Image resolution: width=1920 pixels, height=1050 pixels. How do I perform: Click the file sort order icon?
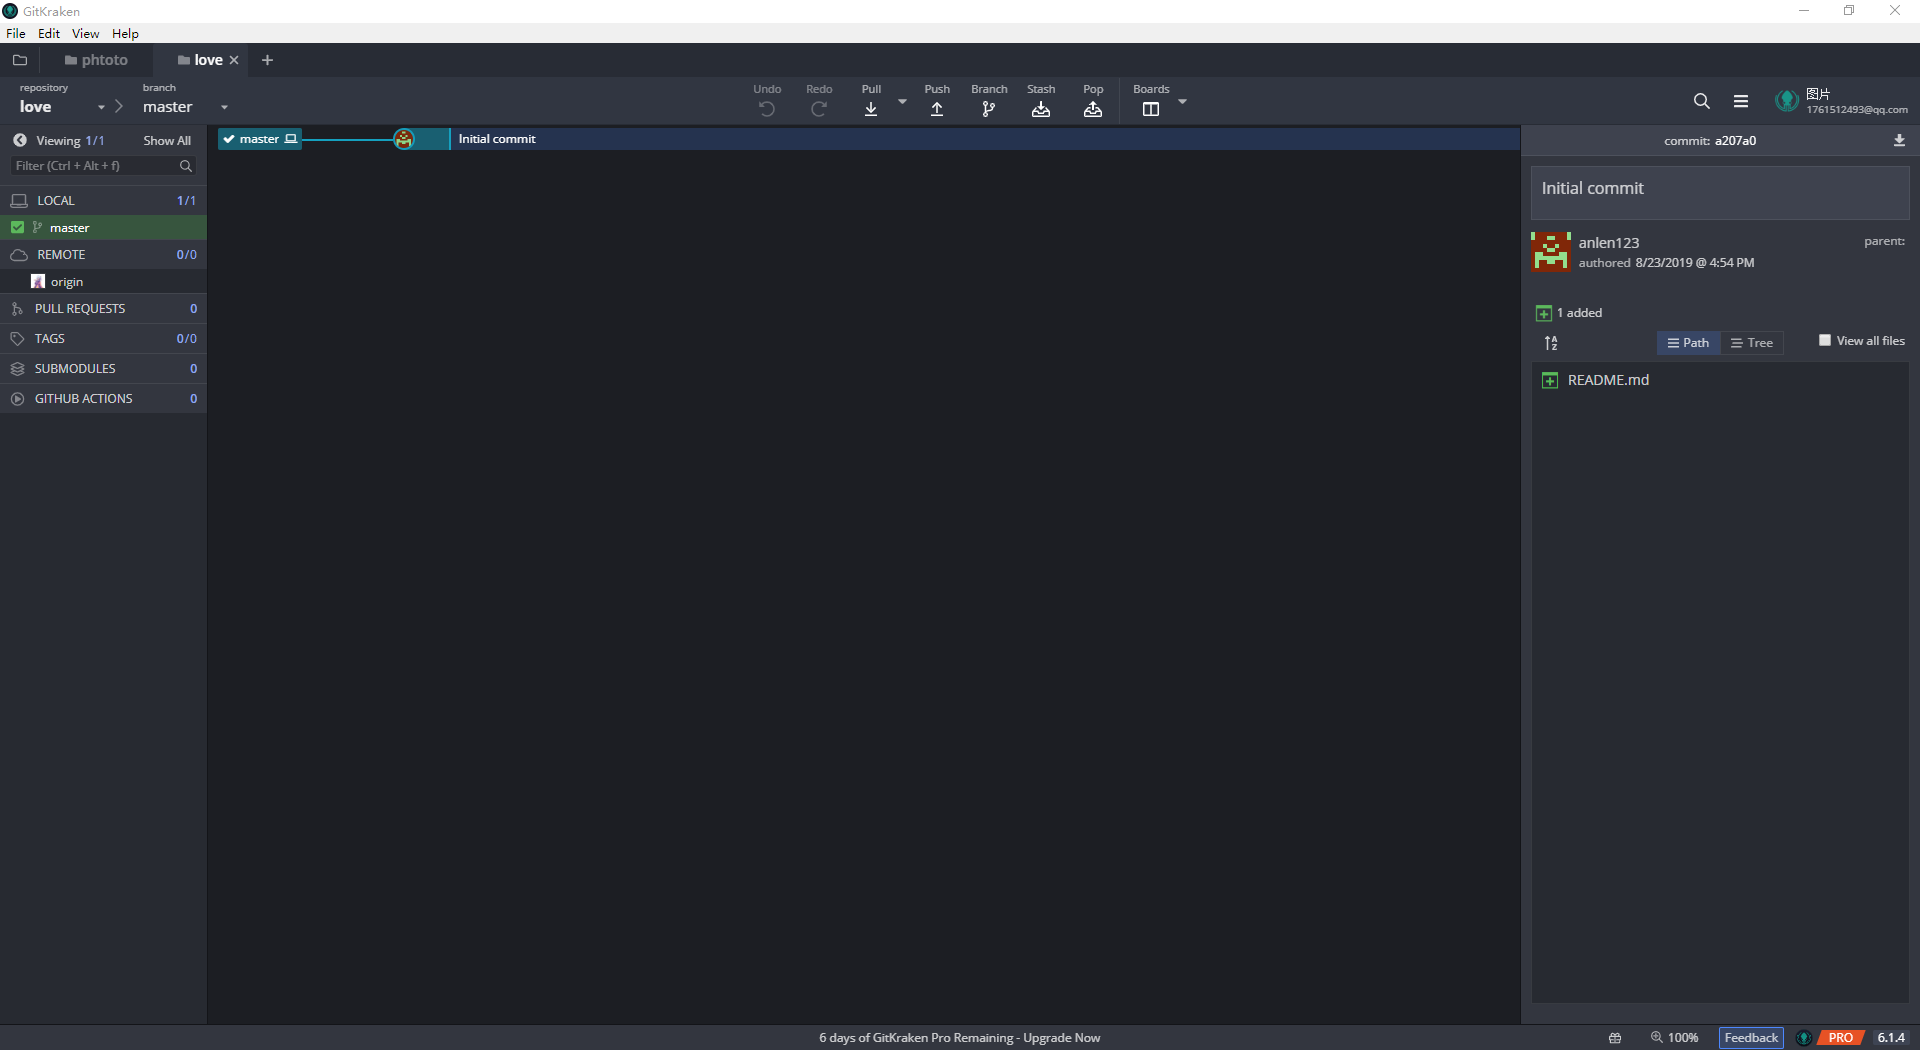tap(1551, 343)
